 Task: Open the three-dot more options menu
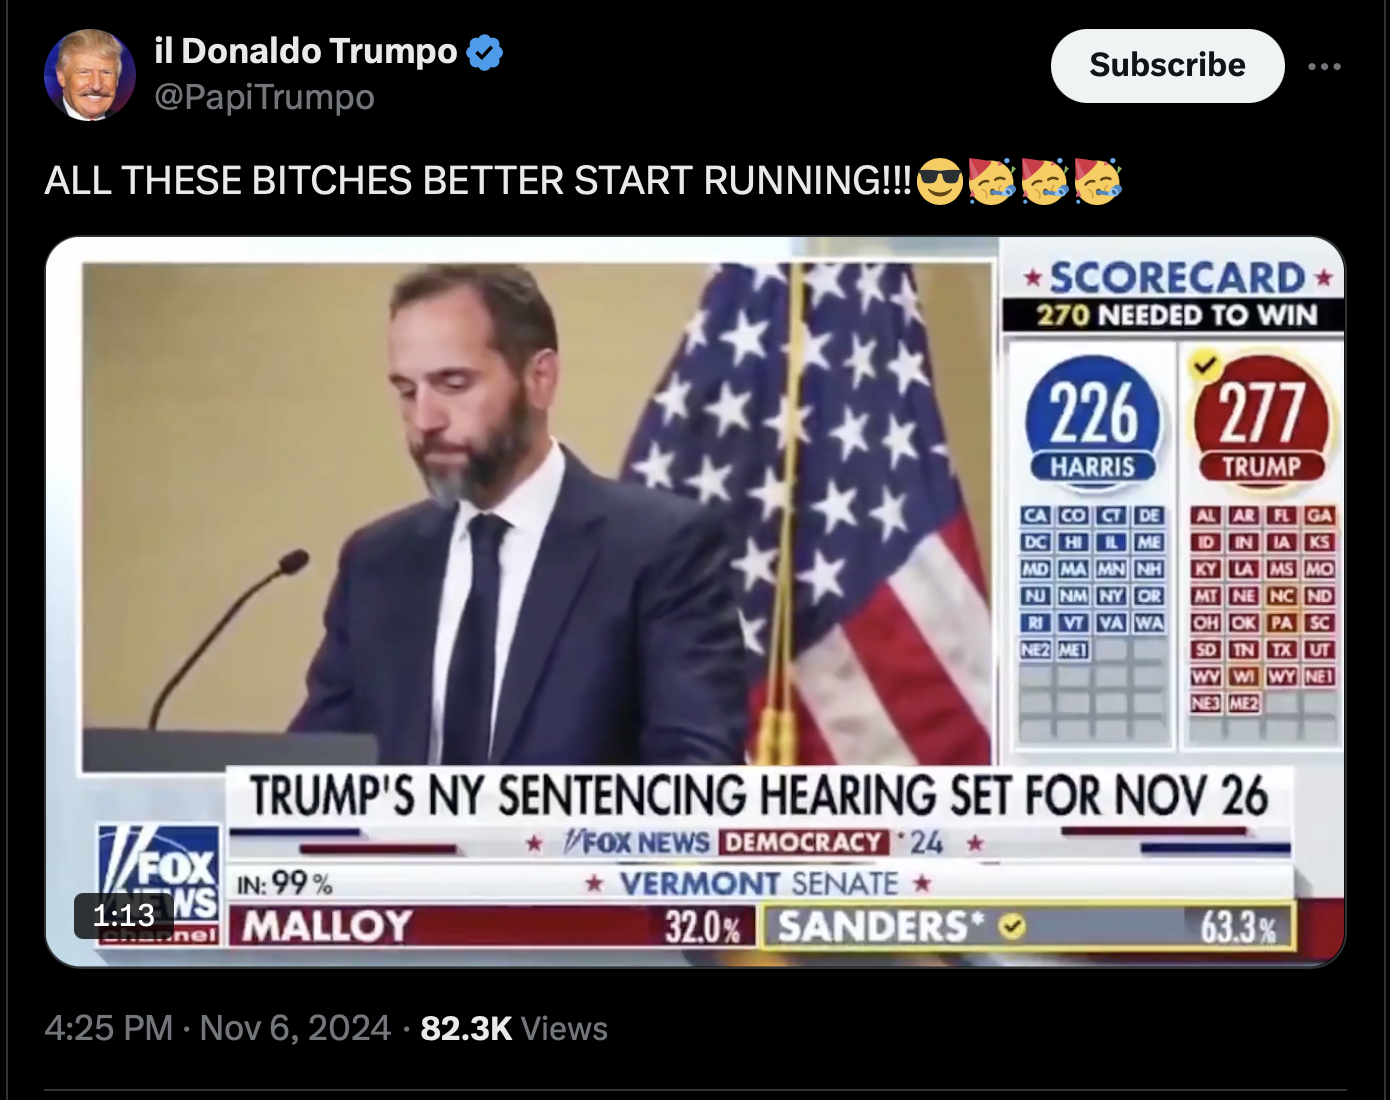[x=1324, y=66]
